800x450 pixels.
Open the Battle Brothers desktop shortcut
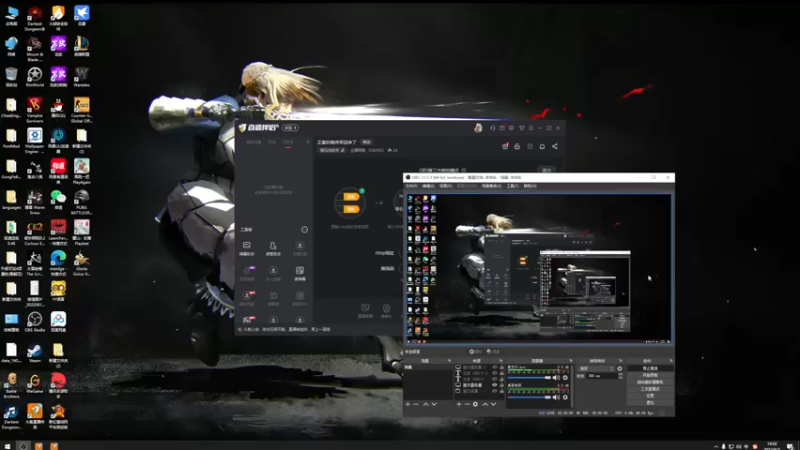point(11,385)
